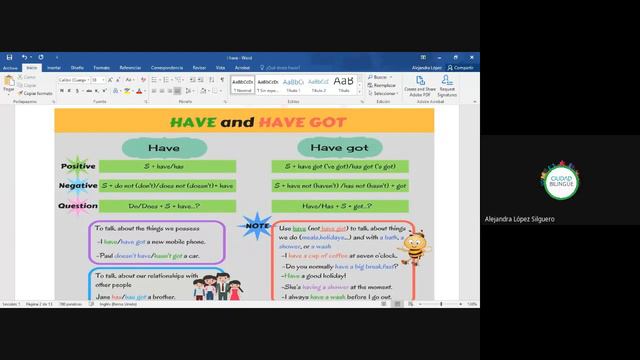Open text effects icon

116,91
